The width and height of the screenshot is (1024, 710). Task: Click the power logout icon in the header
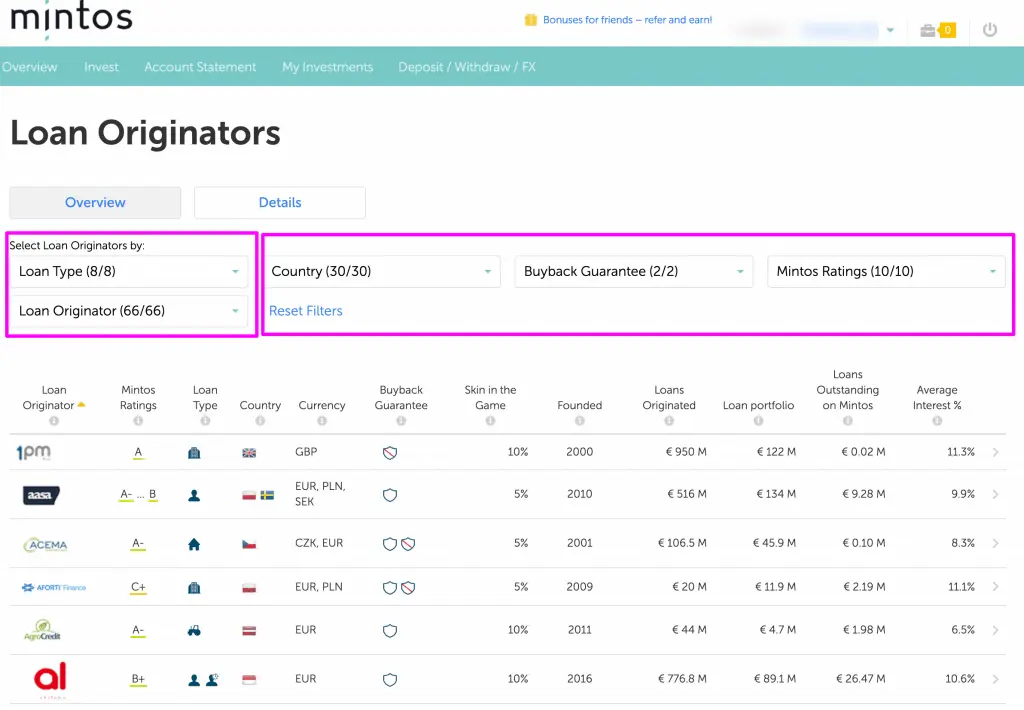[x=989, y=30]
